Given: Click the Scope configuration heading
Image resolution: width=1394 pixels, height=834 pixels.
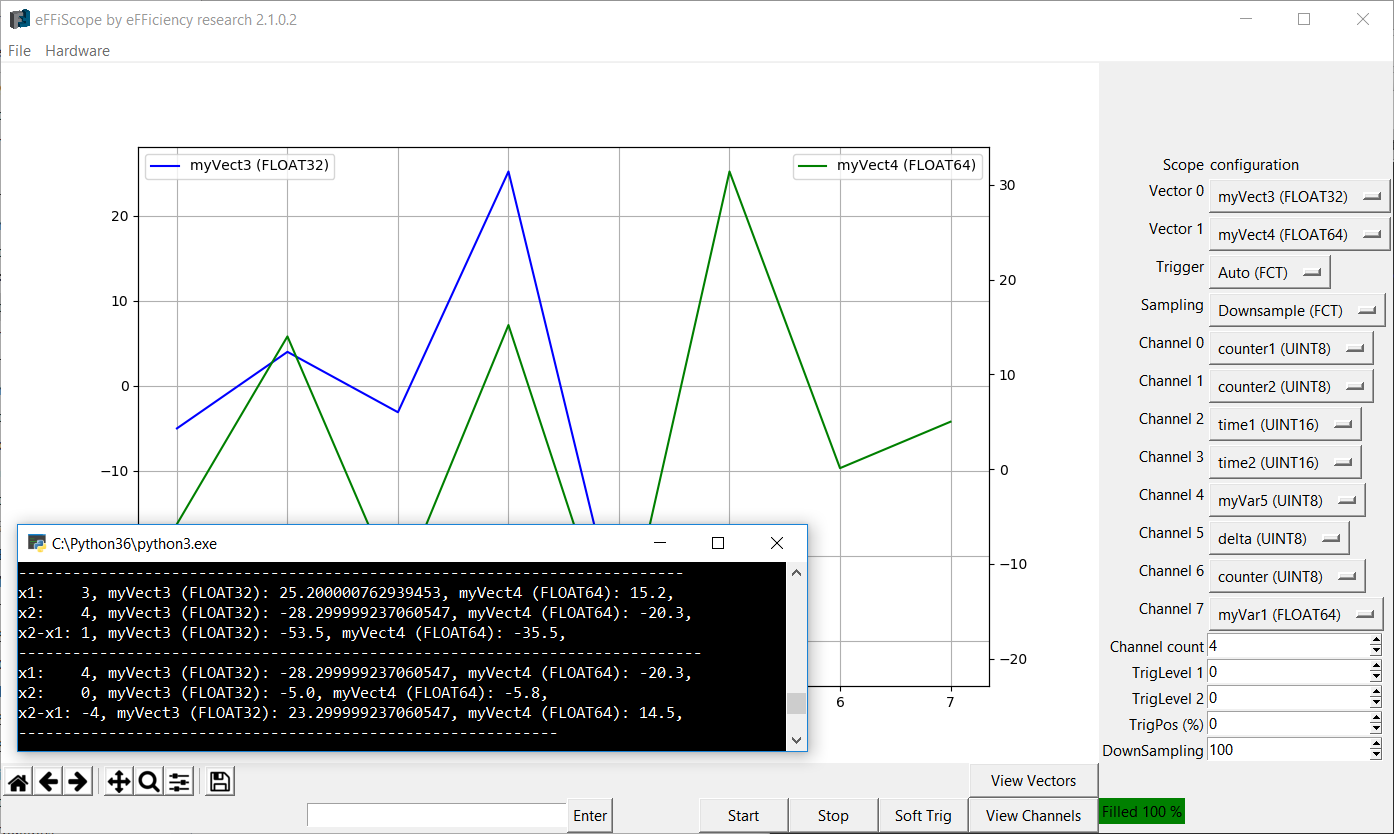Looking at the screenshot, I should 1231,165.
